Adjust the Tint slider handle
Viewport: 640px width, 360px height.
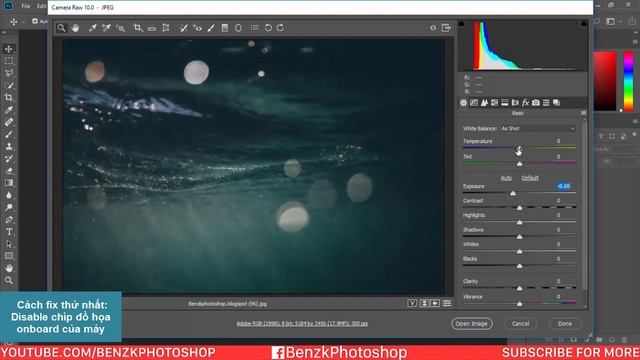[520, 164]
